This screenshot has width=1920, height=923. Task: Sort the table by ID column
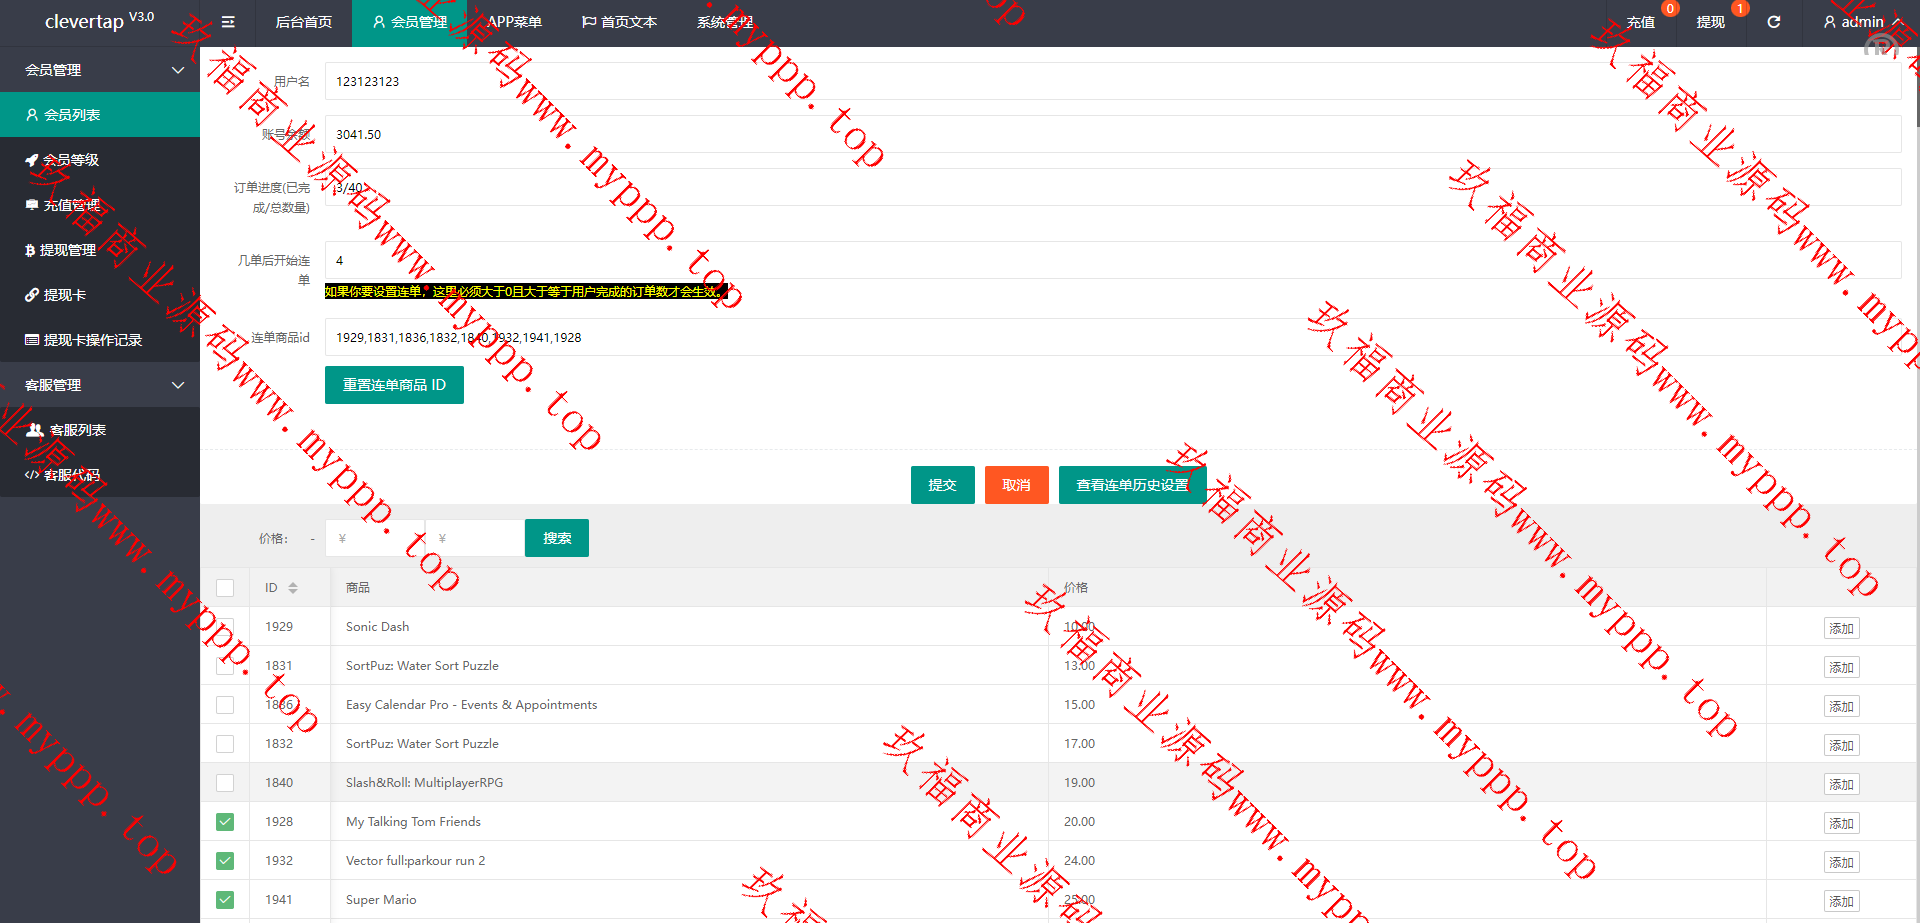(292, 588)
